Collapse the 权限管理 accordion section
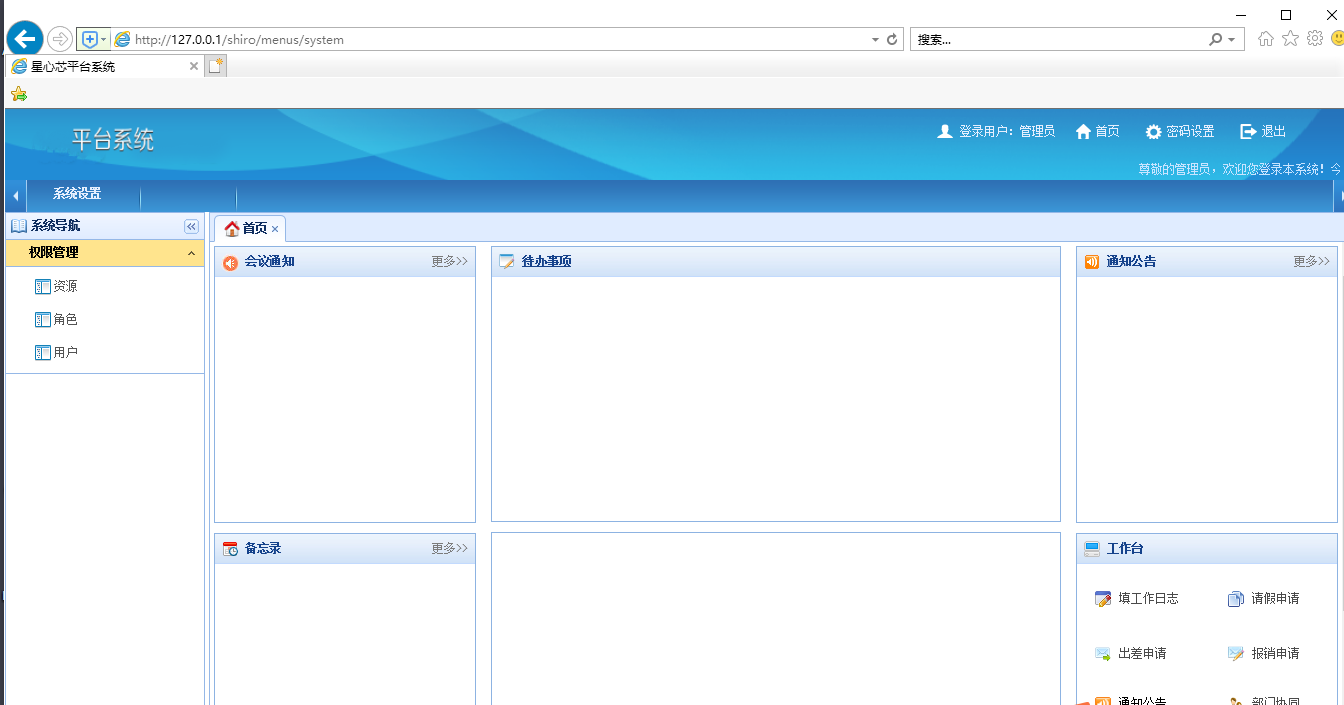The image size is (1344, 705). pos(191,254)
